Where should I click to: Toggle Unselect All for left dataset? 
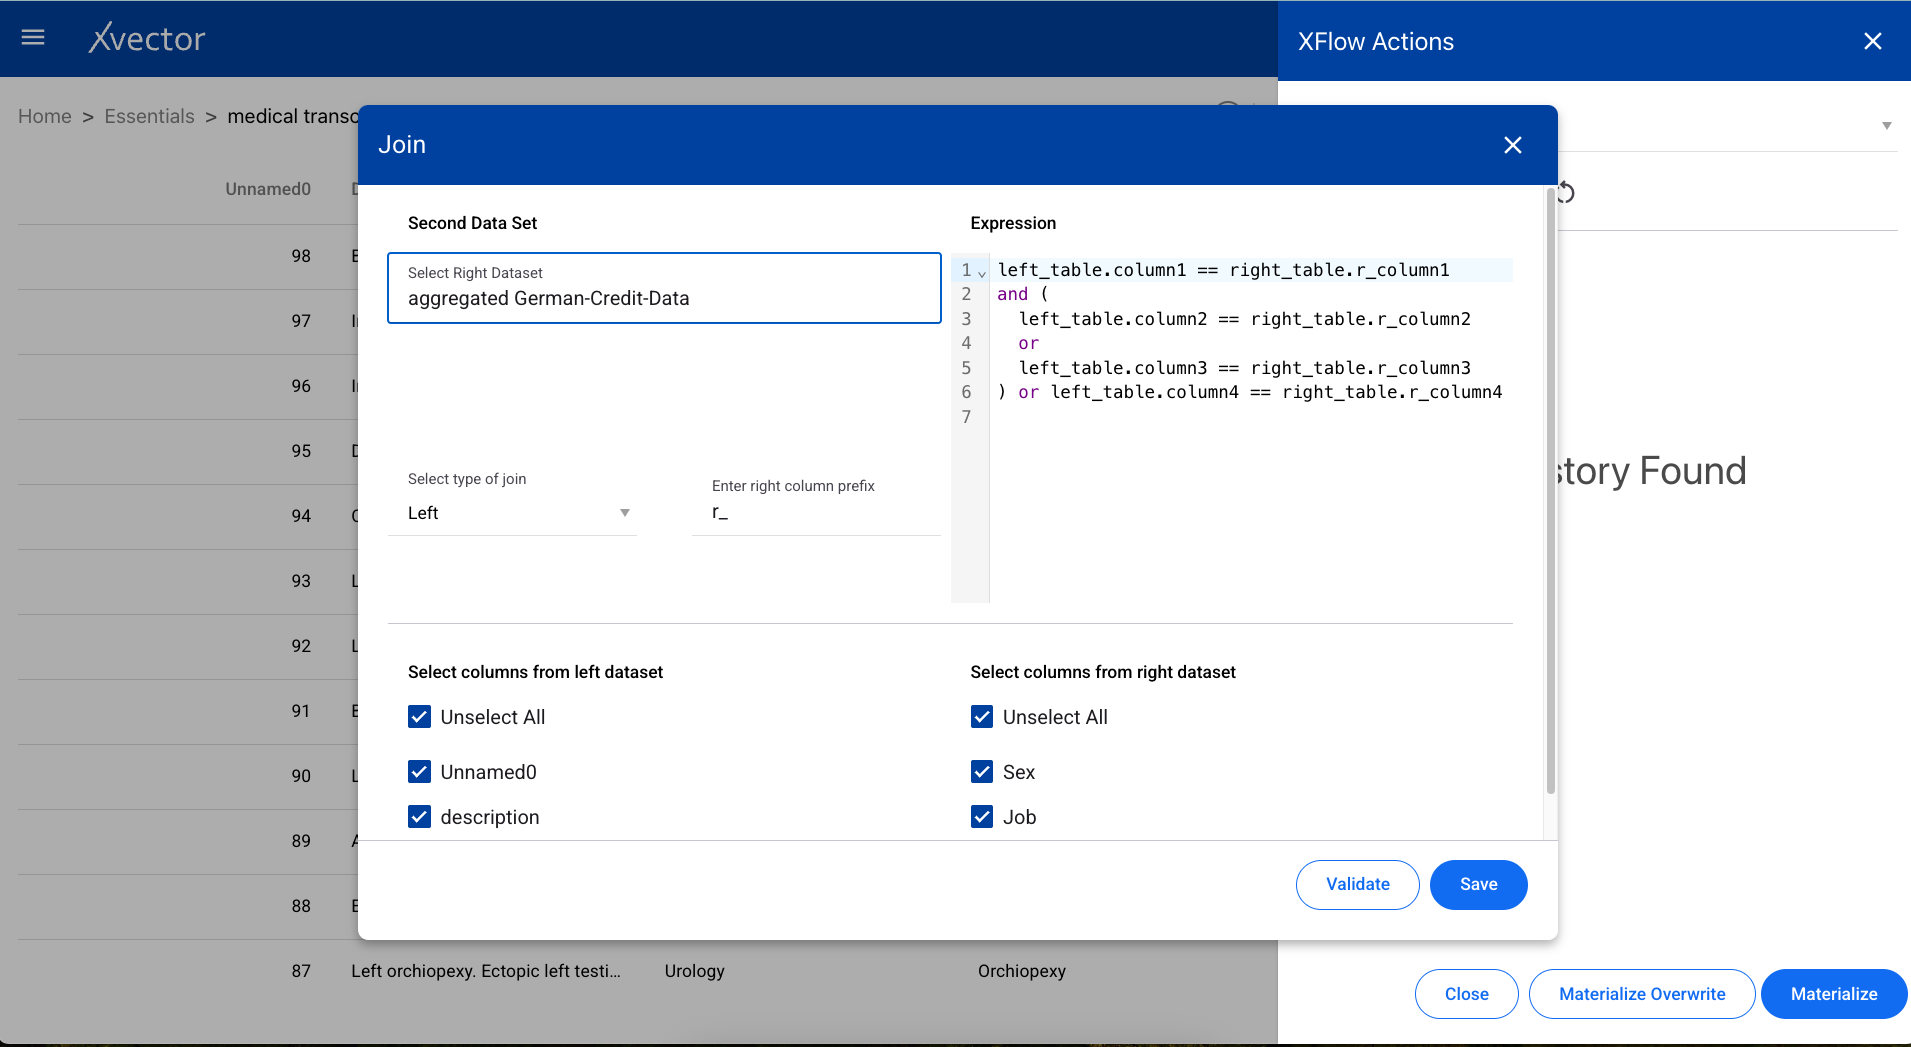(420, 717)
